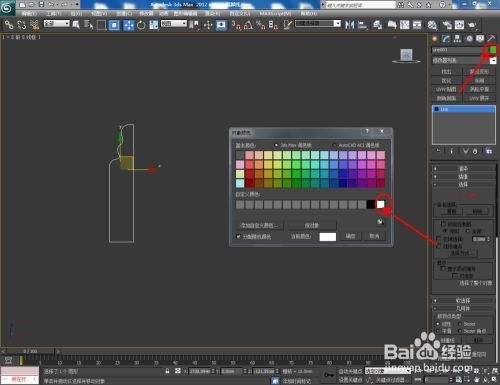Open the MAXScript menu

coord(275,13)
